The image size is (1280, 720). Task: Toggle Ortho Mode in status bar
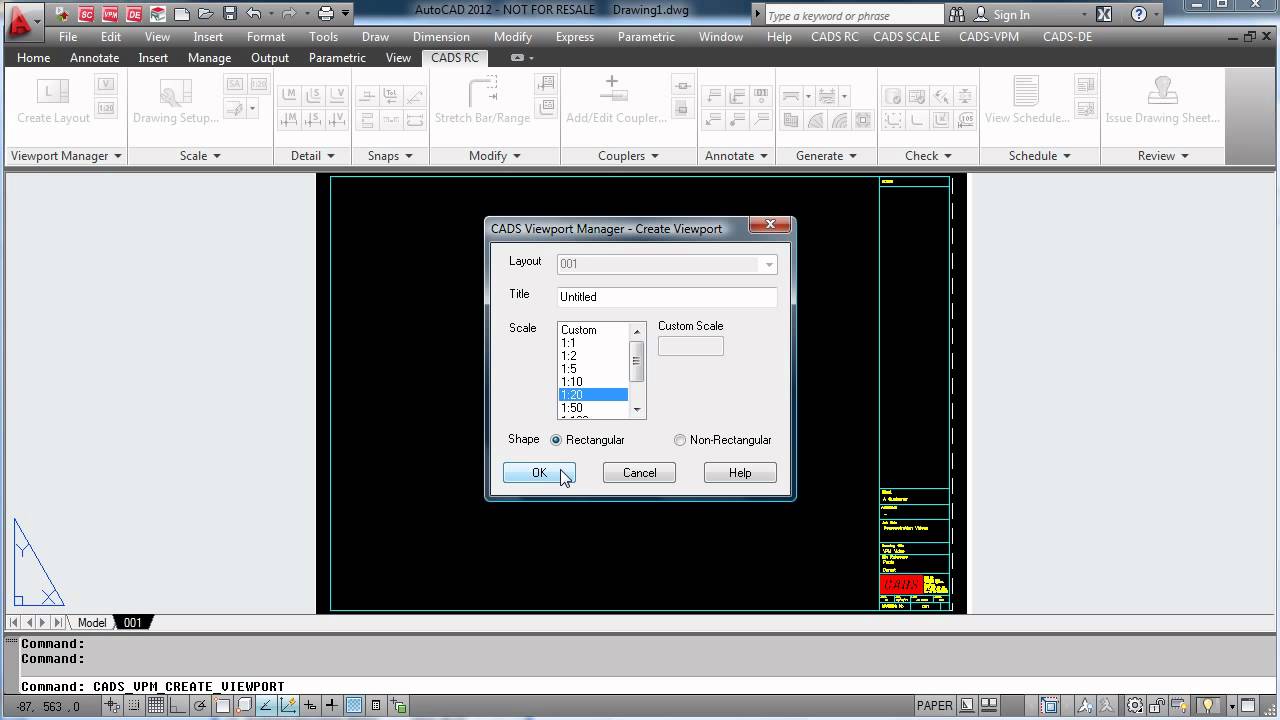178,706
